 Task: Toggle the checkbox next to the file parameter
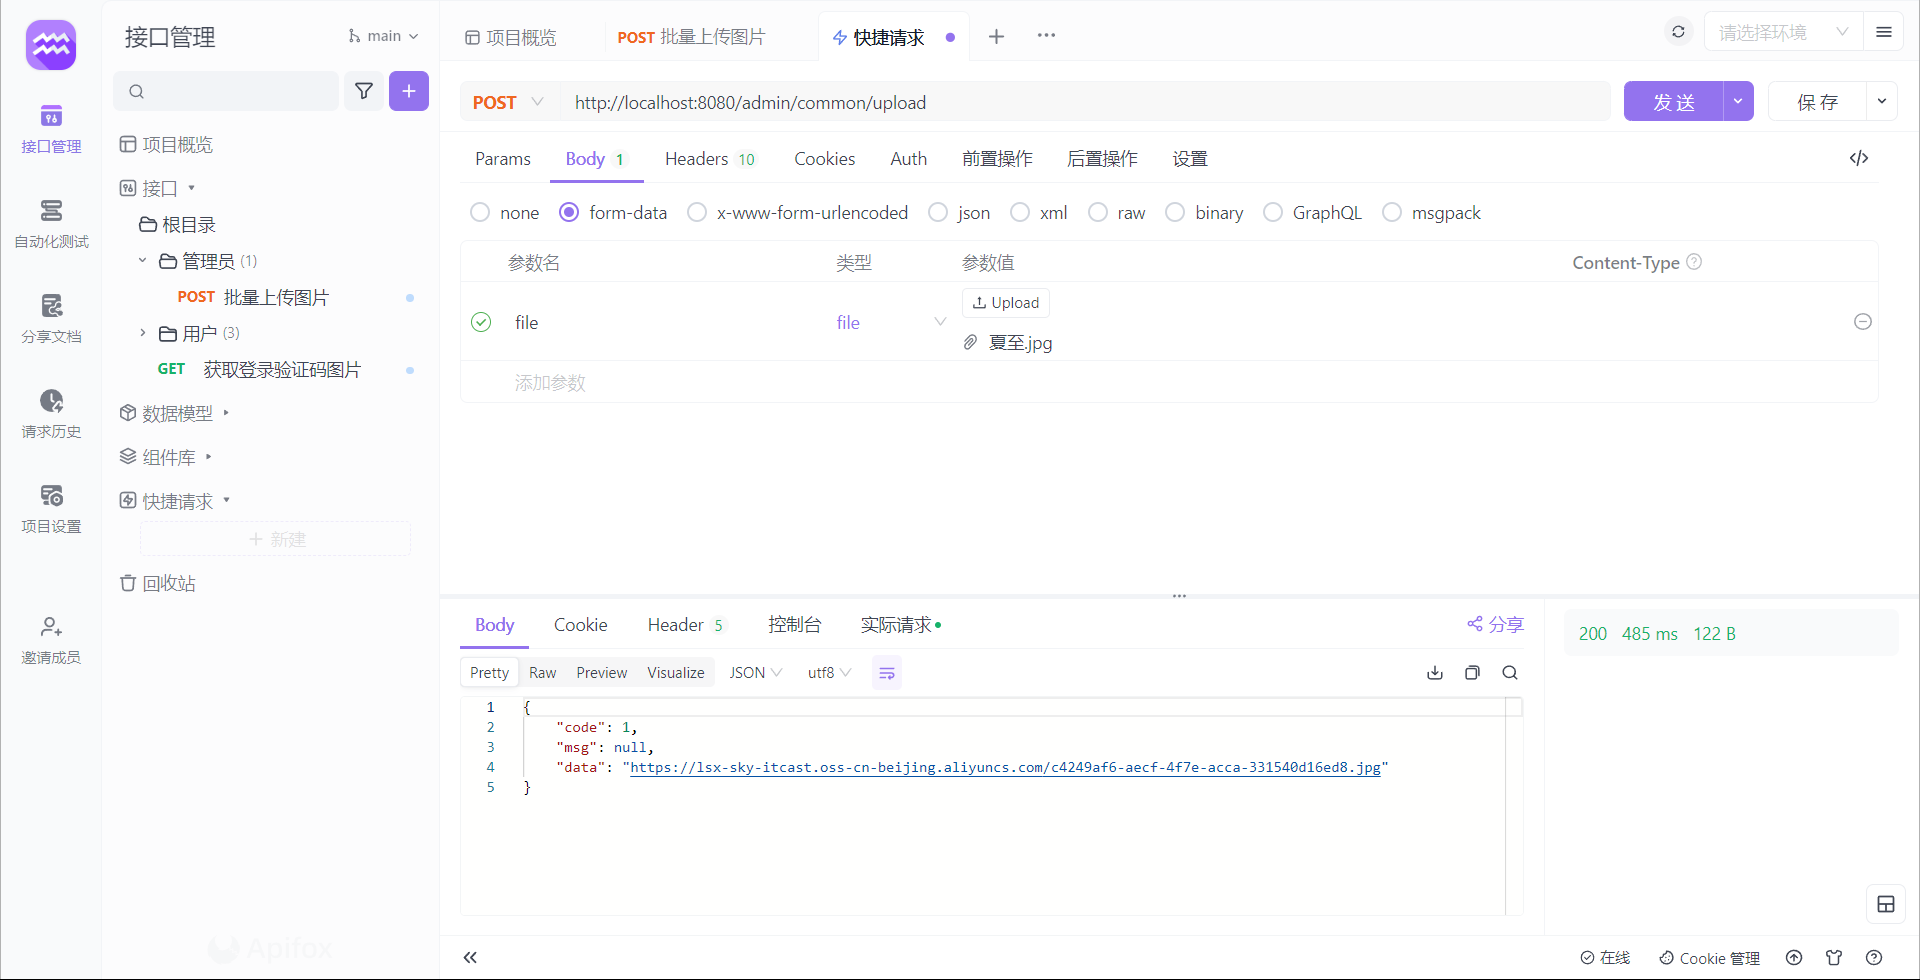tap(481, 322)
